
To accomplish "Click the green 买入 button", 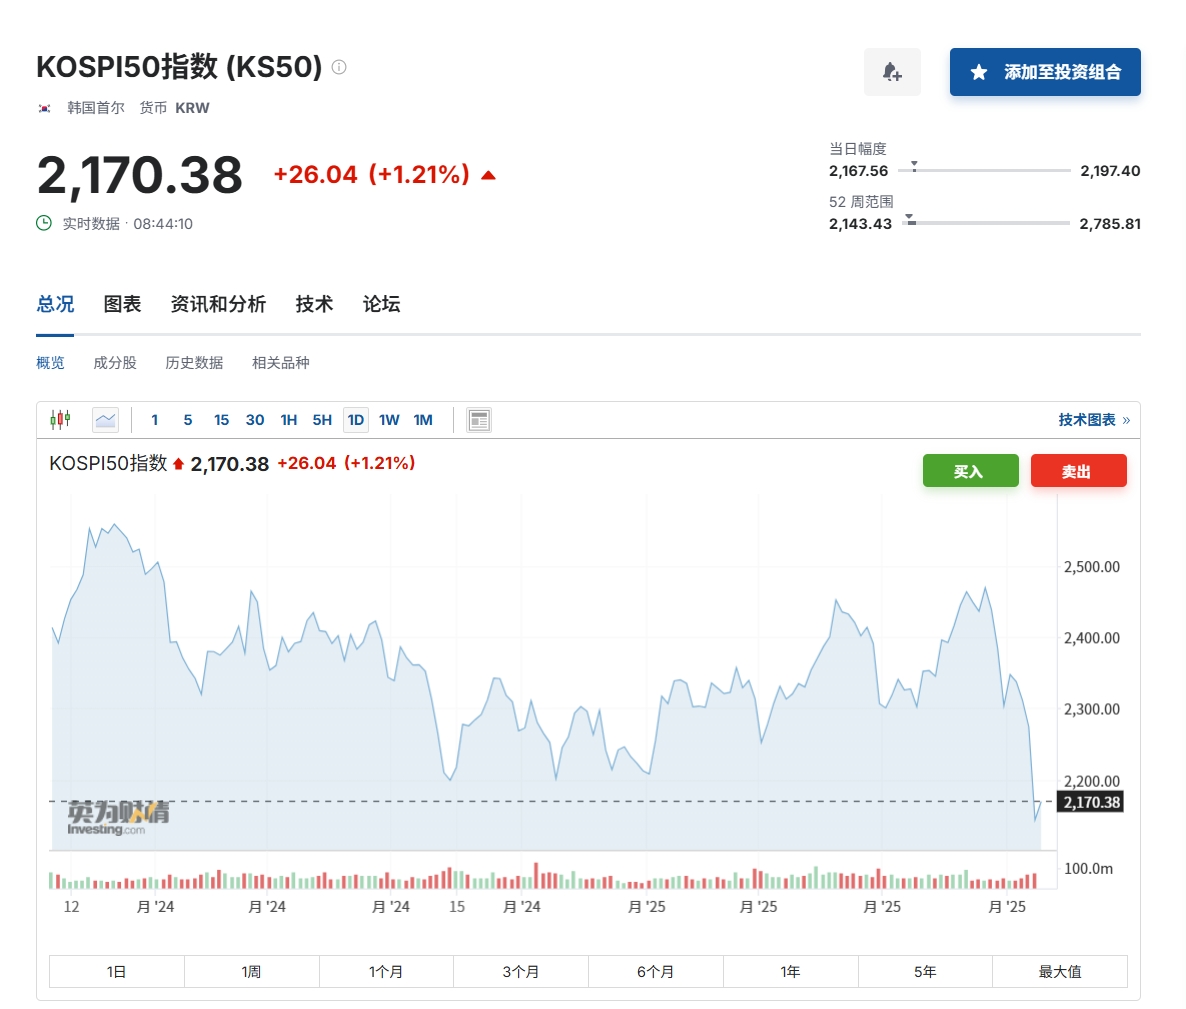I will tap(970, 471).
